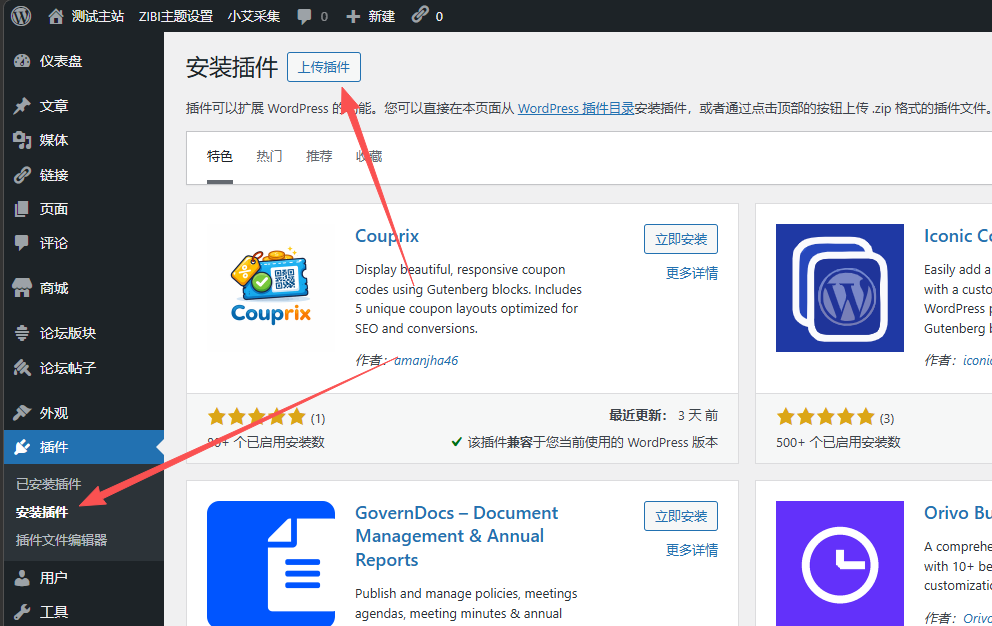992x626 pixels.
Task: Install GovernDocs plugin with 立即安装
Action: point(681,516)
